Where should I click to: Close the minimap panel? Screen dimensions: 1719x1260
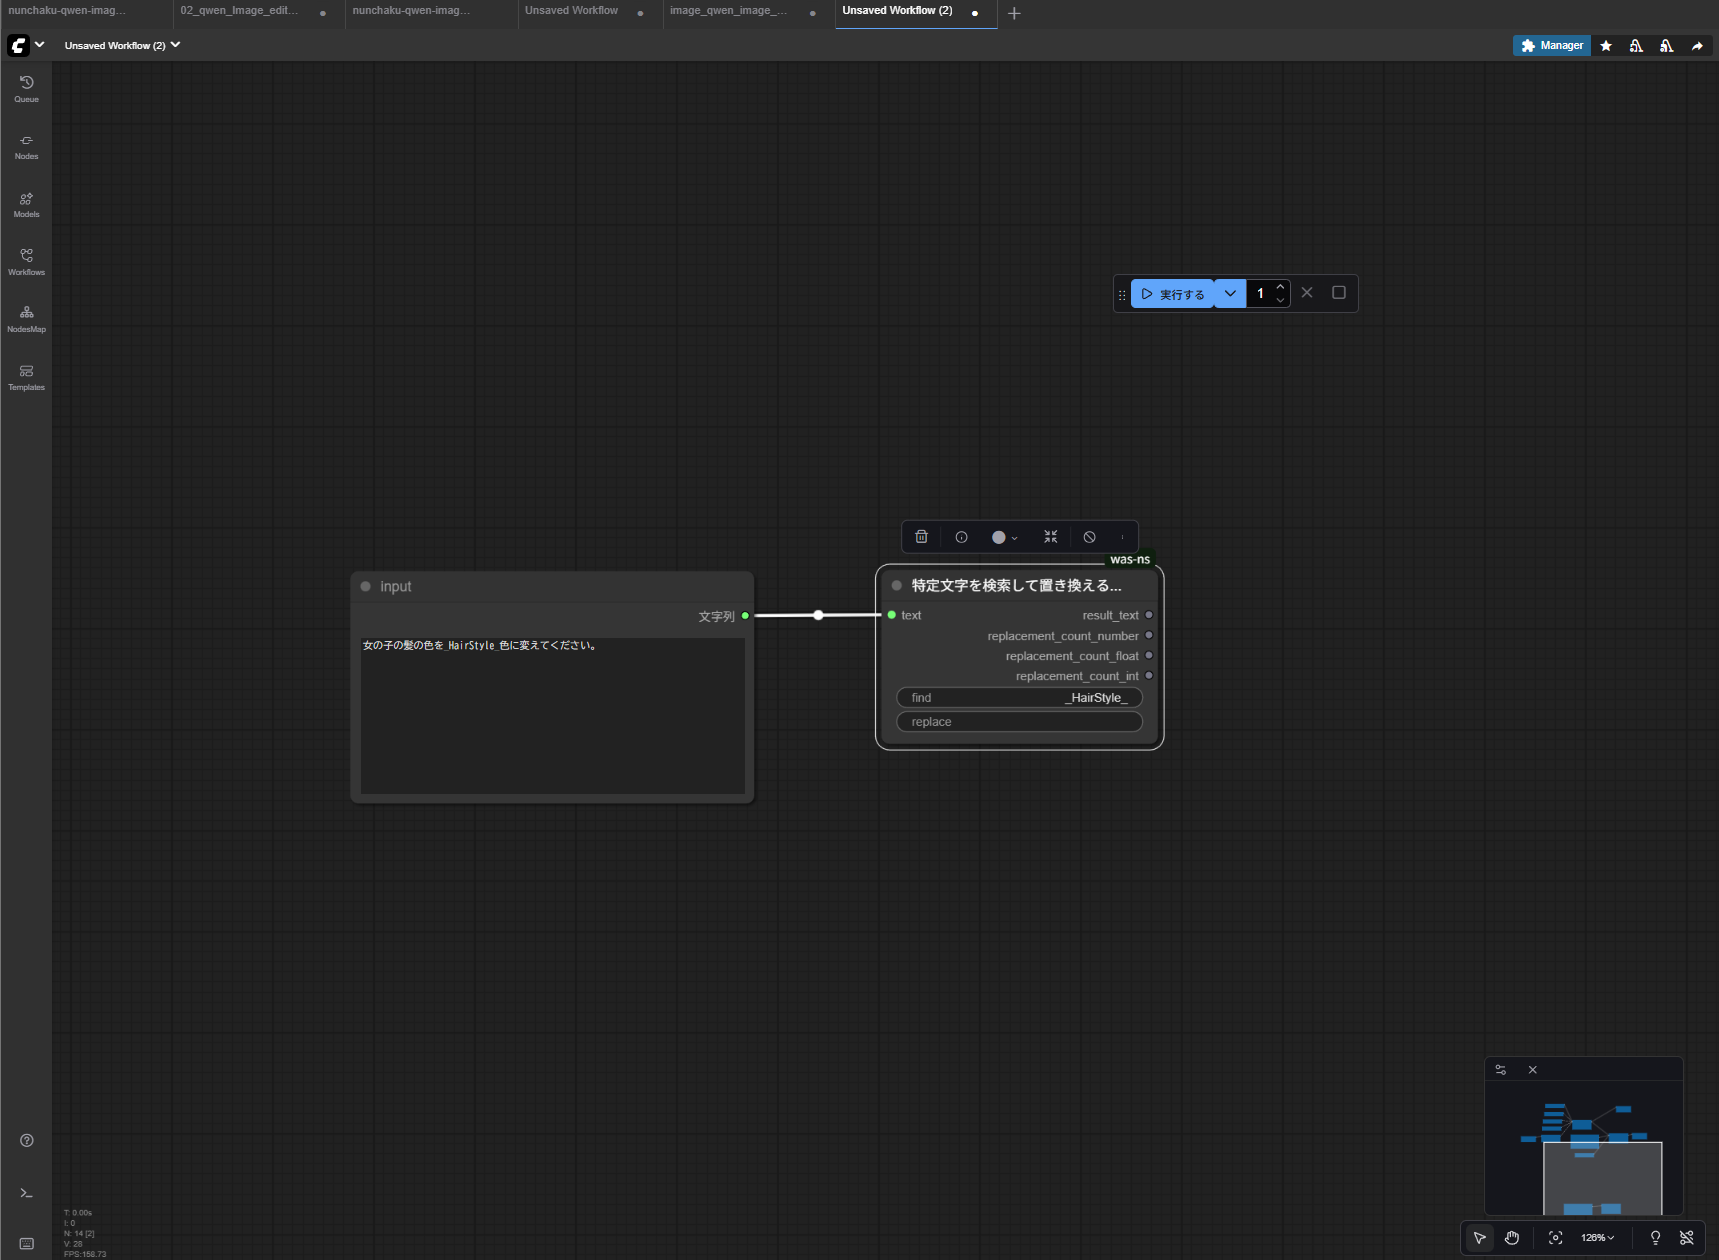pyautogui.click(x=1533, y=1070)
